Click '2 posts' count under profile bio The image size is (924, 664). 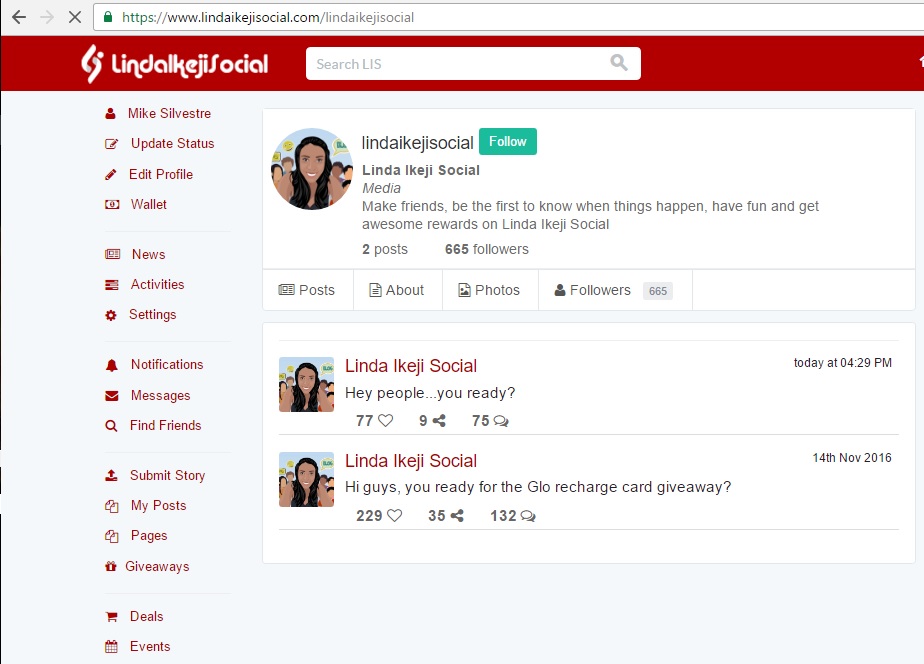tap(385, 249)
